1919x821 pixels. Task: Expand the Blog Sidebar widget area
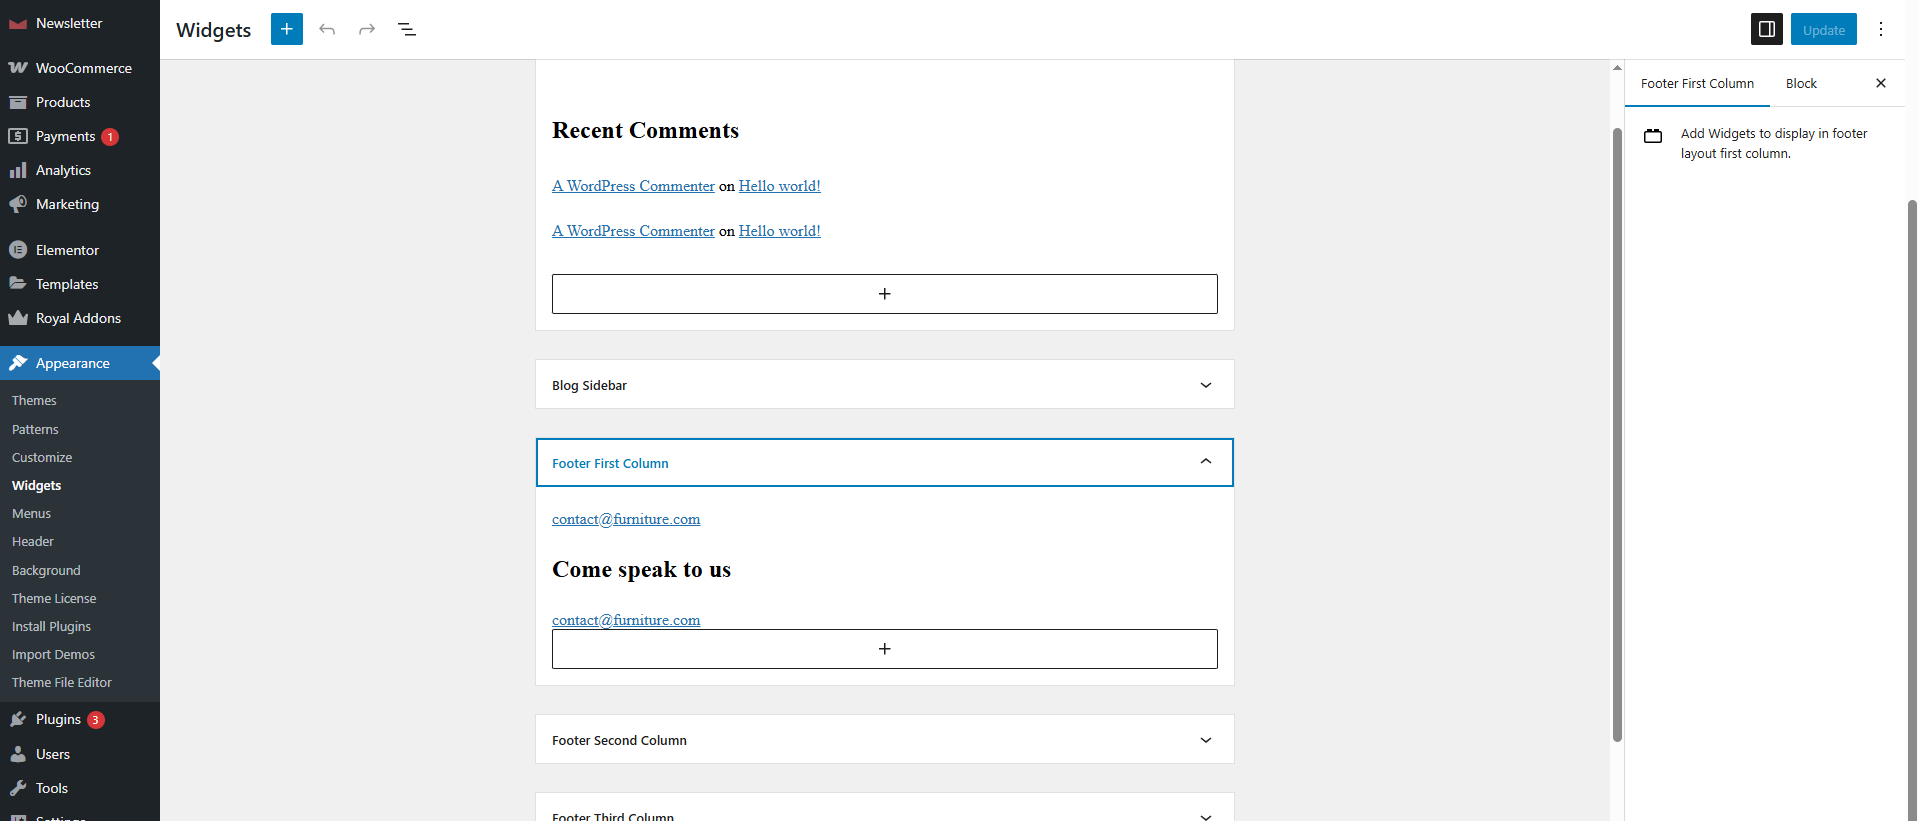(x=1205, y=385)
